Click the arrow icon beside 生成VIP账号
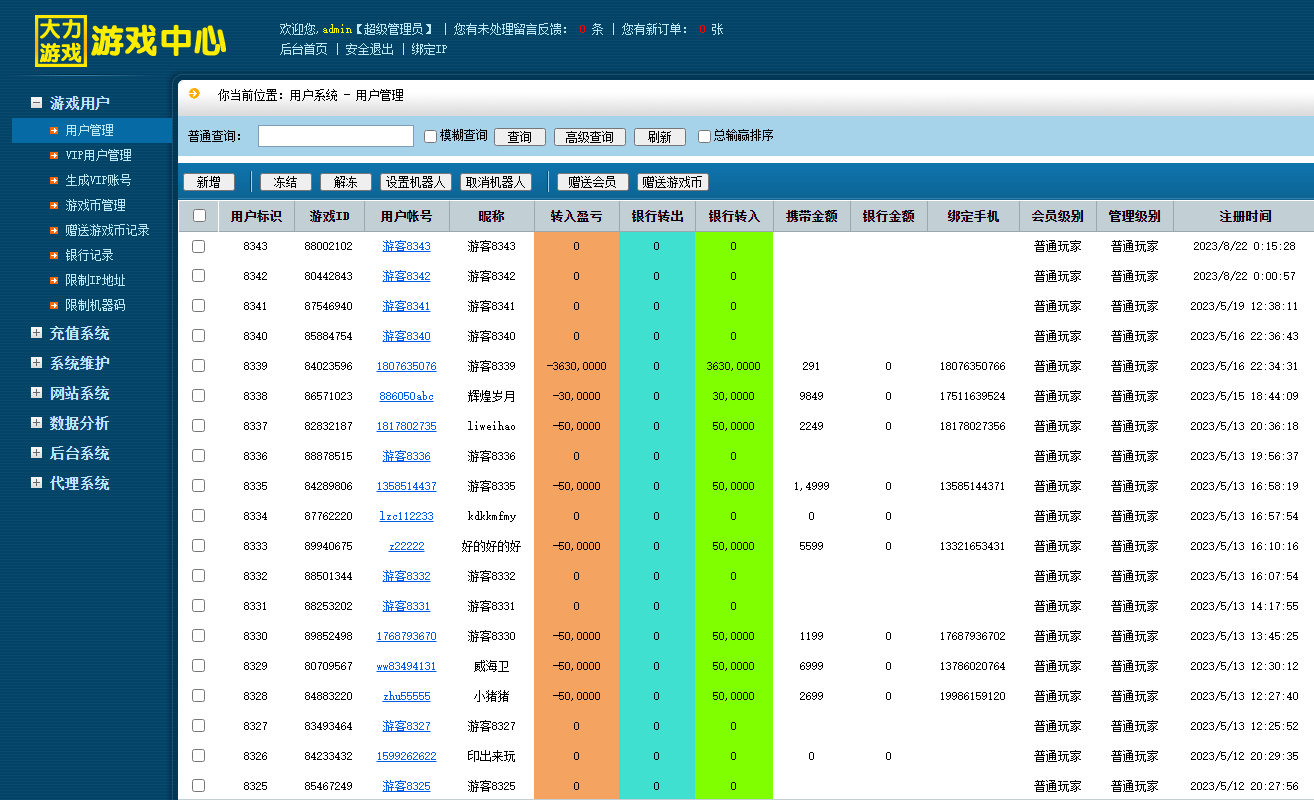This screenshot has height=800, width=1314. [54, 180]
